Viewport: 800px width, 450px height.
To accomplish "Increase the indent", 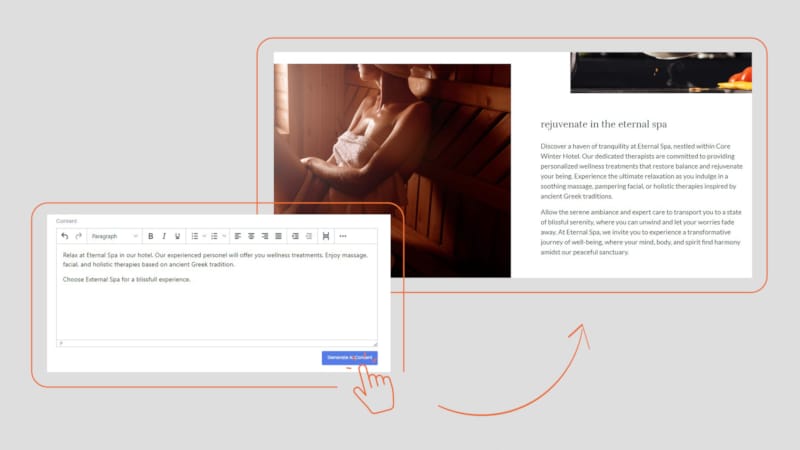I will (309, 236).
